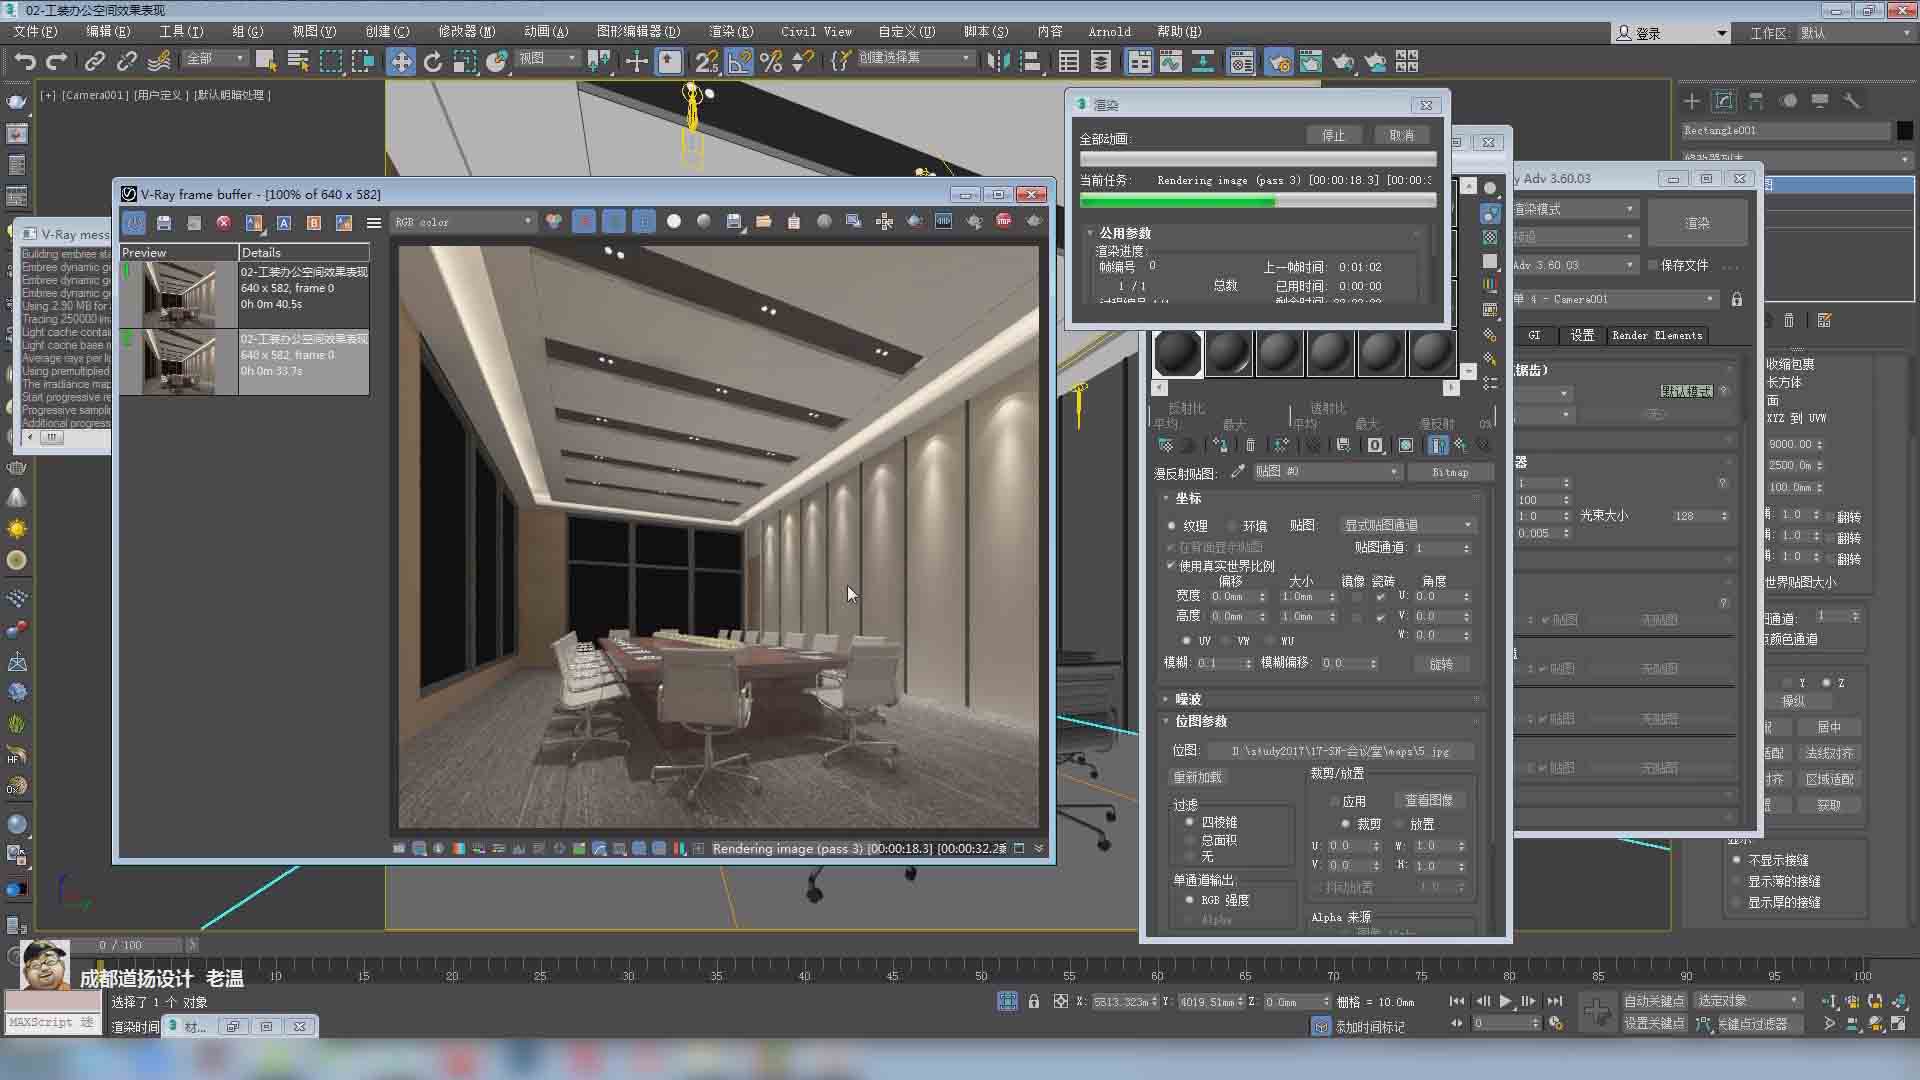Open the 文件(F) menu
Screen dimensions: 1920x1080
coord(35,31)
